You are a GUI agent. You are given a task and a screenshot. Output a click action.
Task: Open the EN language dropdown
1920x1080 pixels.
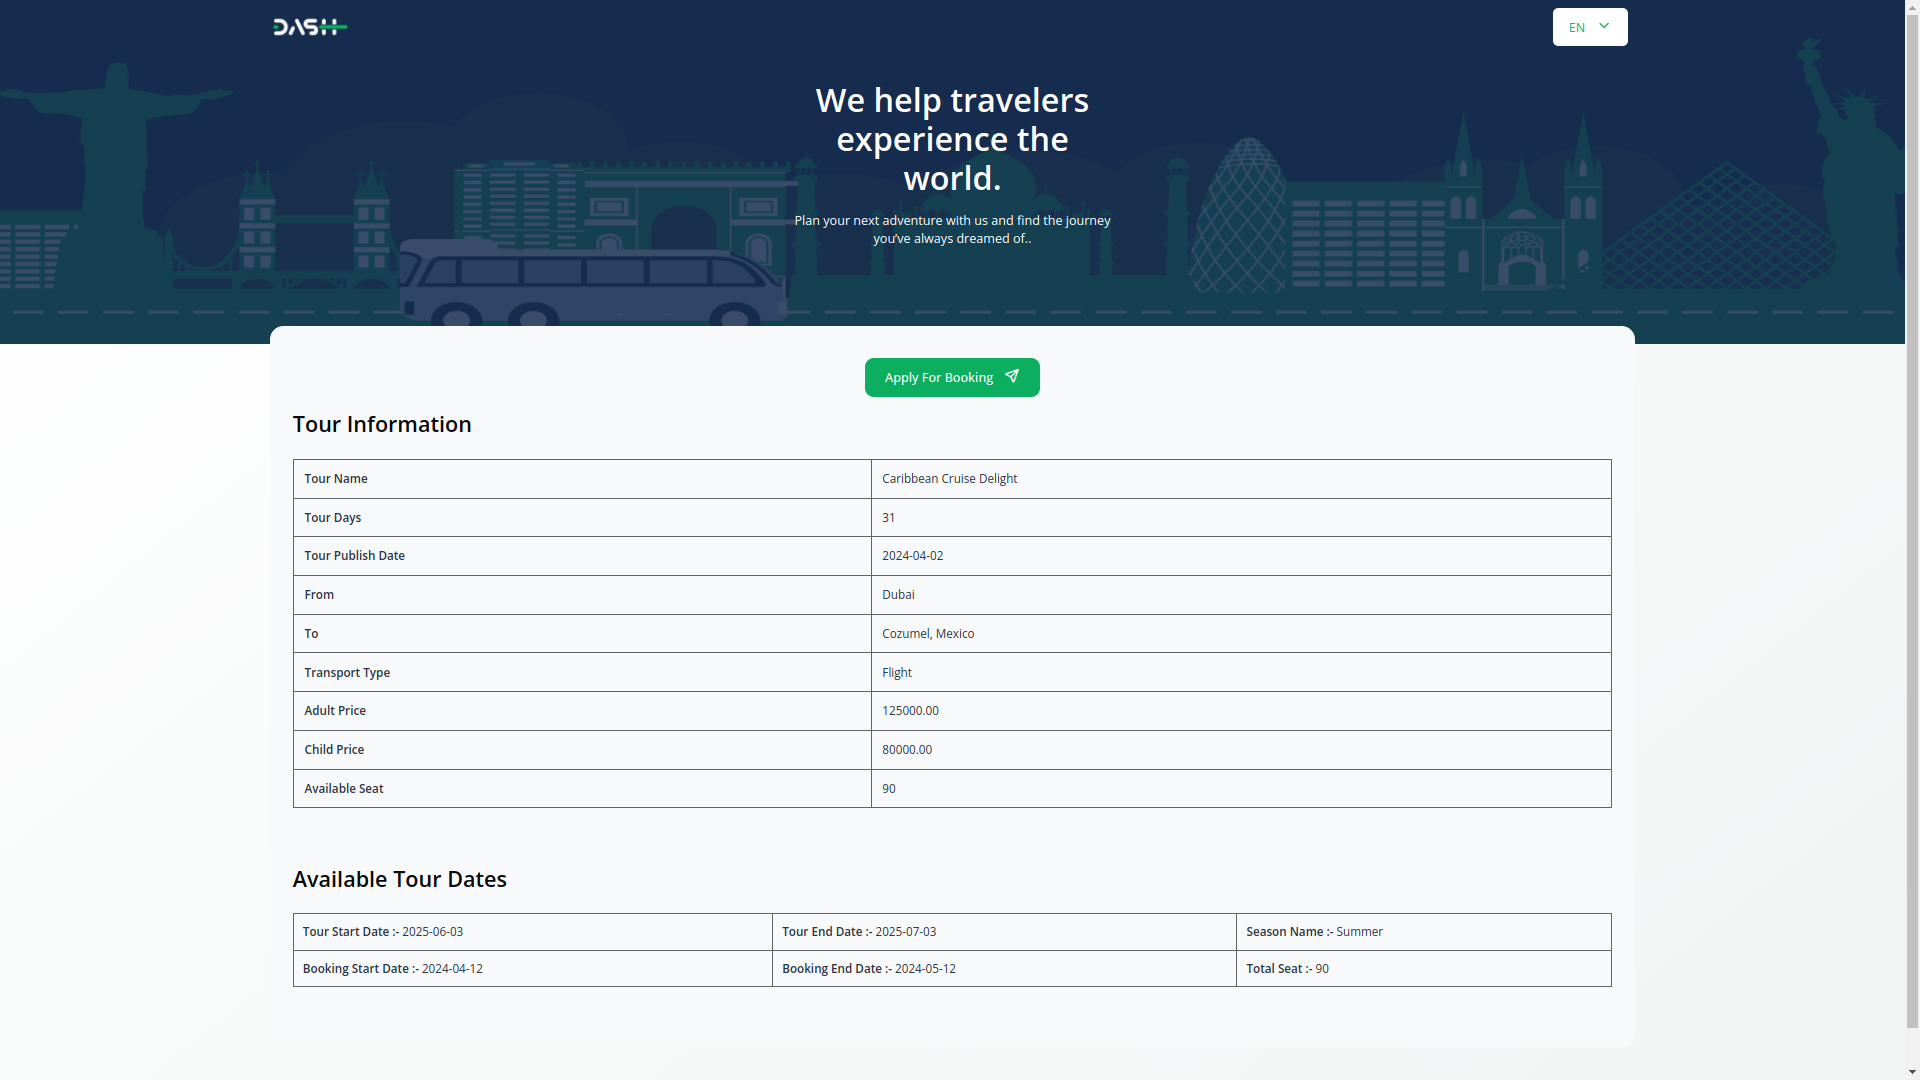pos(1589,27)
